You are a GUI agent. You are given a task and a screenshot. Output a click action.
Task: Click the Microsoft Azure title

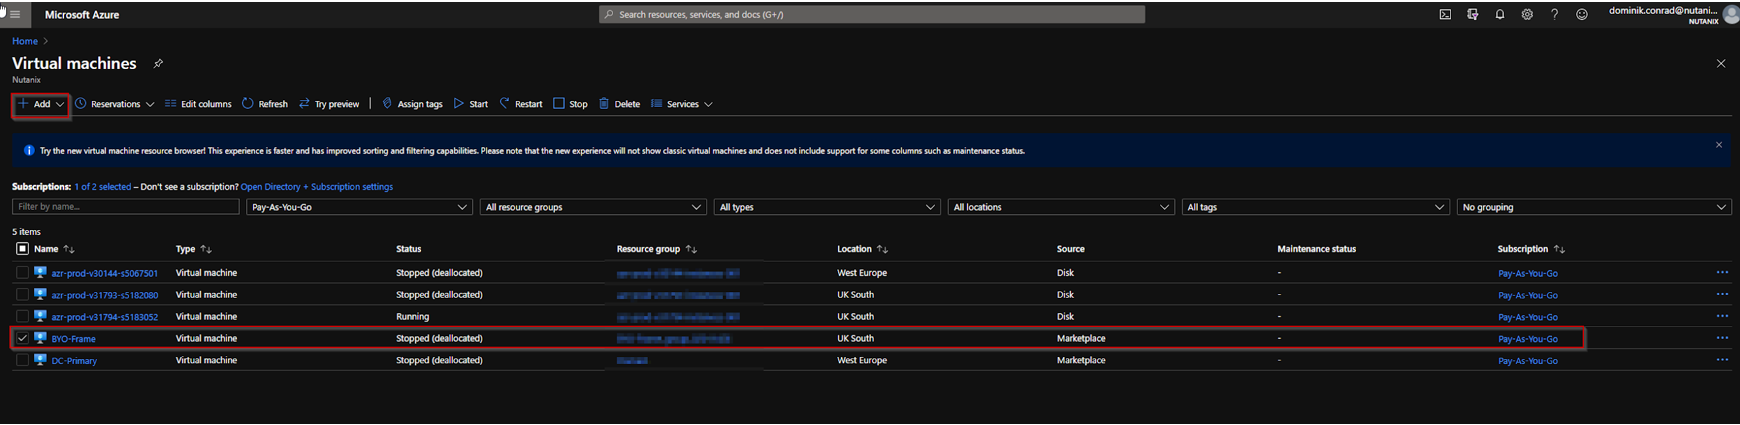[82, 15]
